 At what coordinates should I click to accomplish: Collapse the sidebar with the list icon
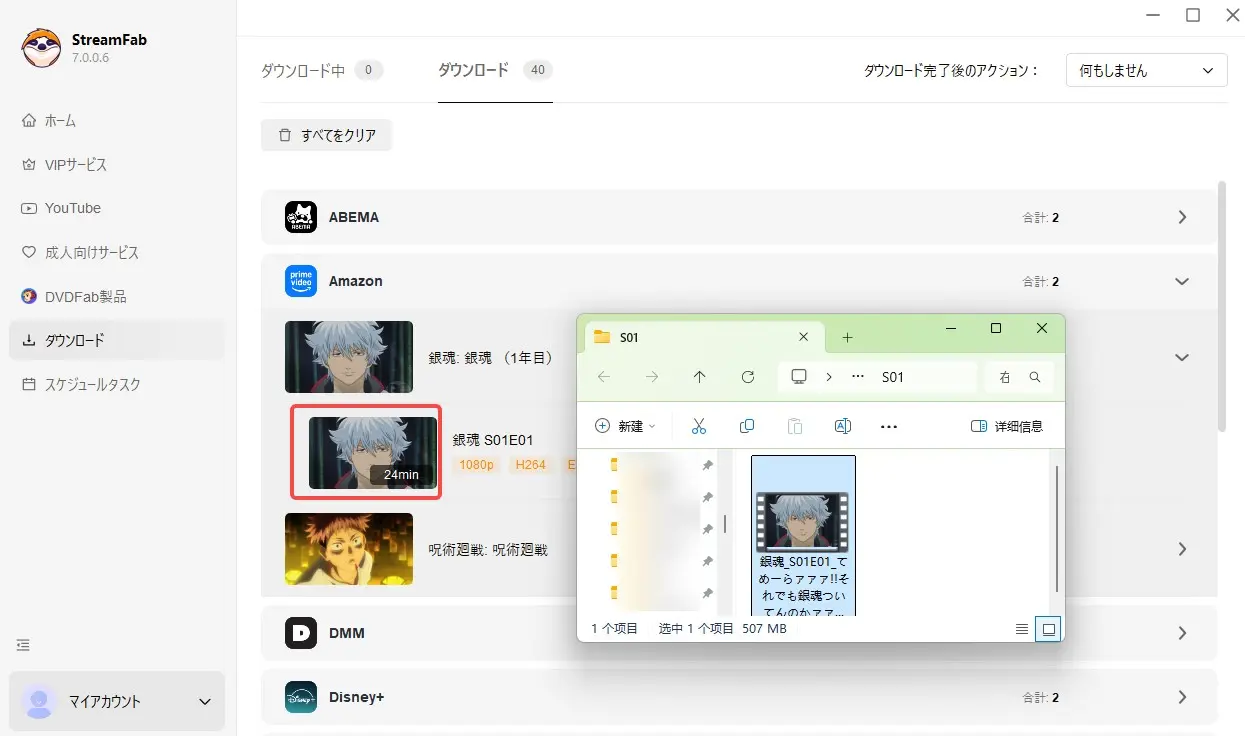[24, 645]
